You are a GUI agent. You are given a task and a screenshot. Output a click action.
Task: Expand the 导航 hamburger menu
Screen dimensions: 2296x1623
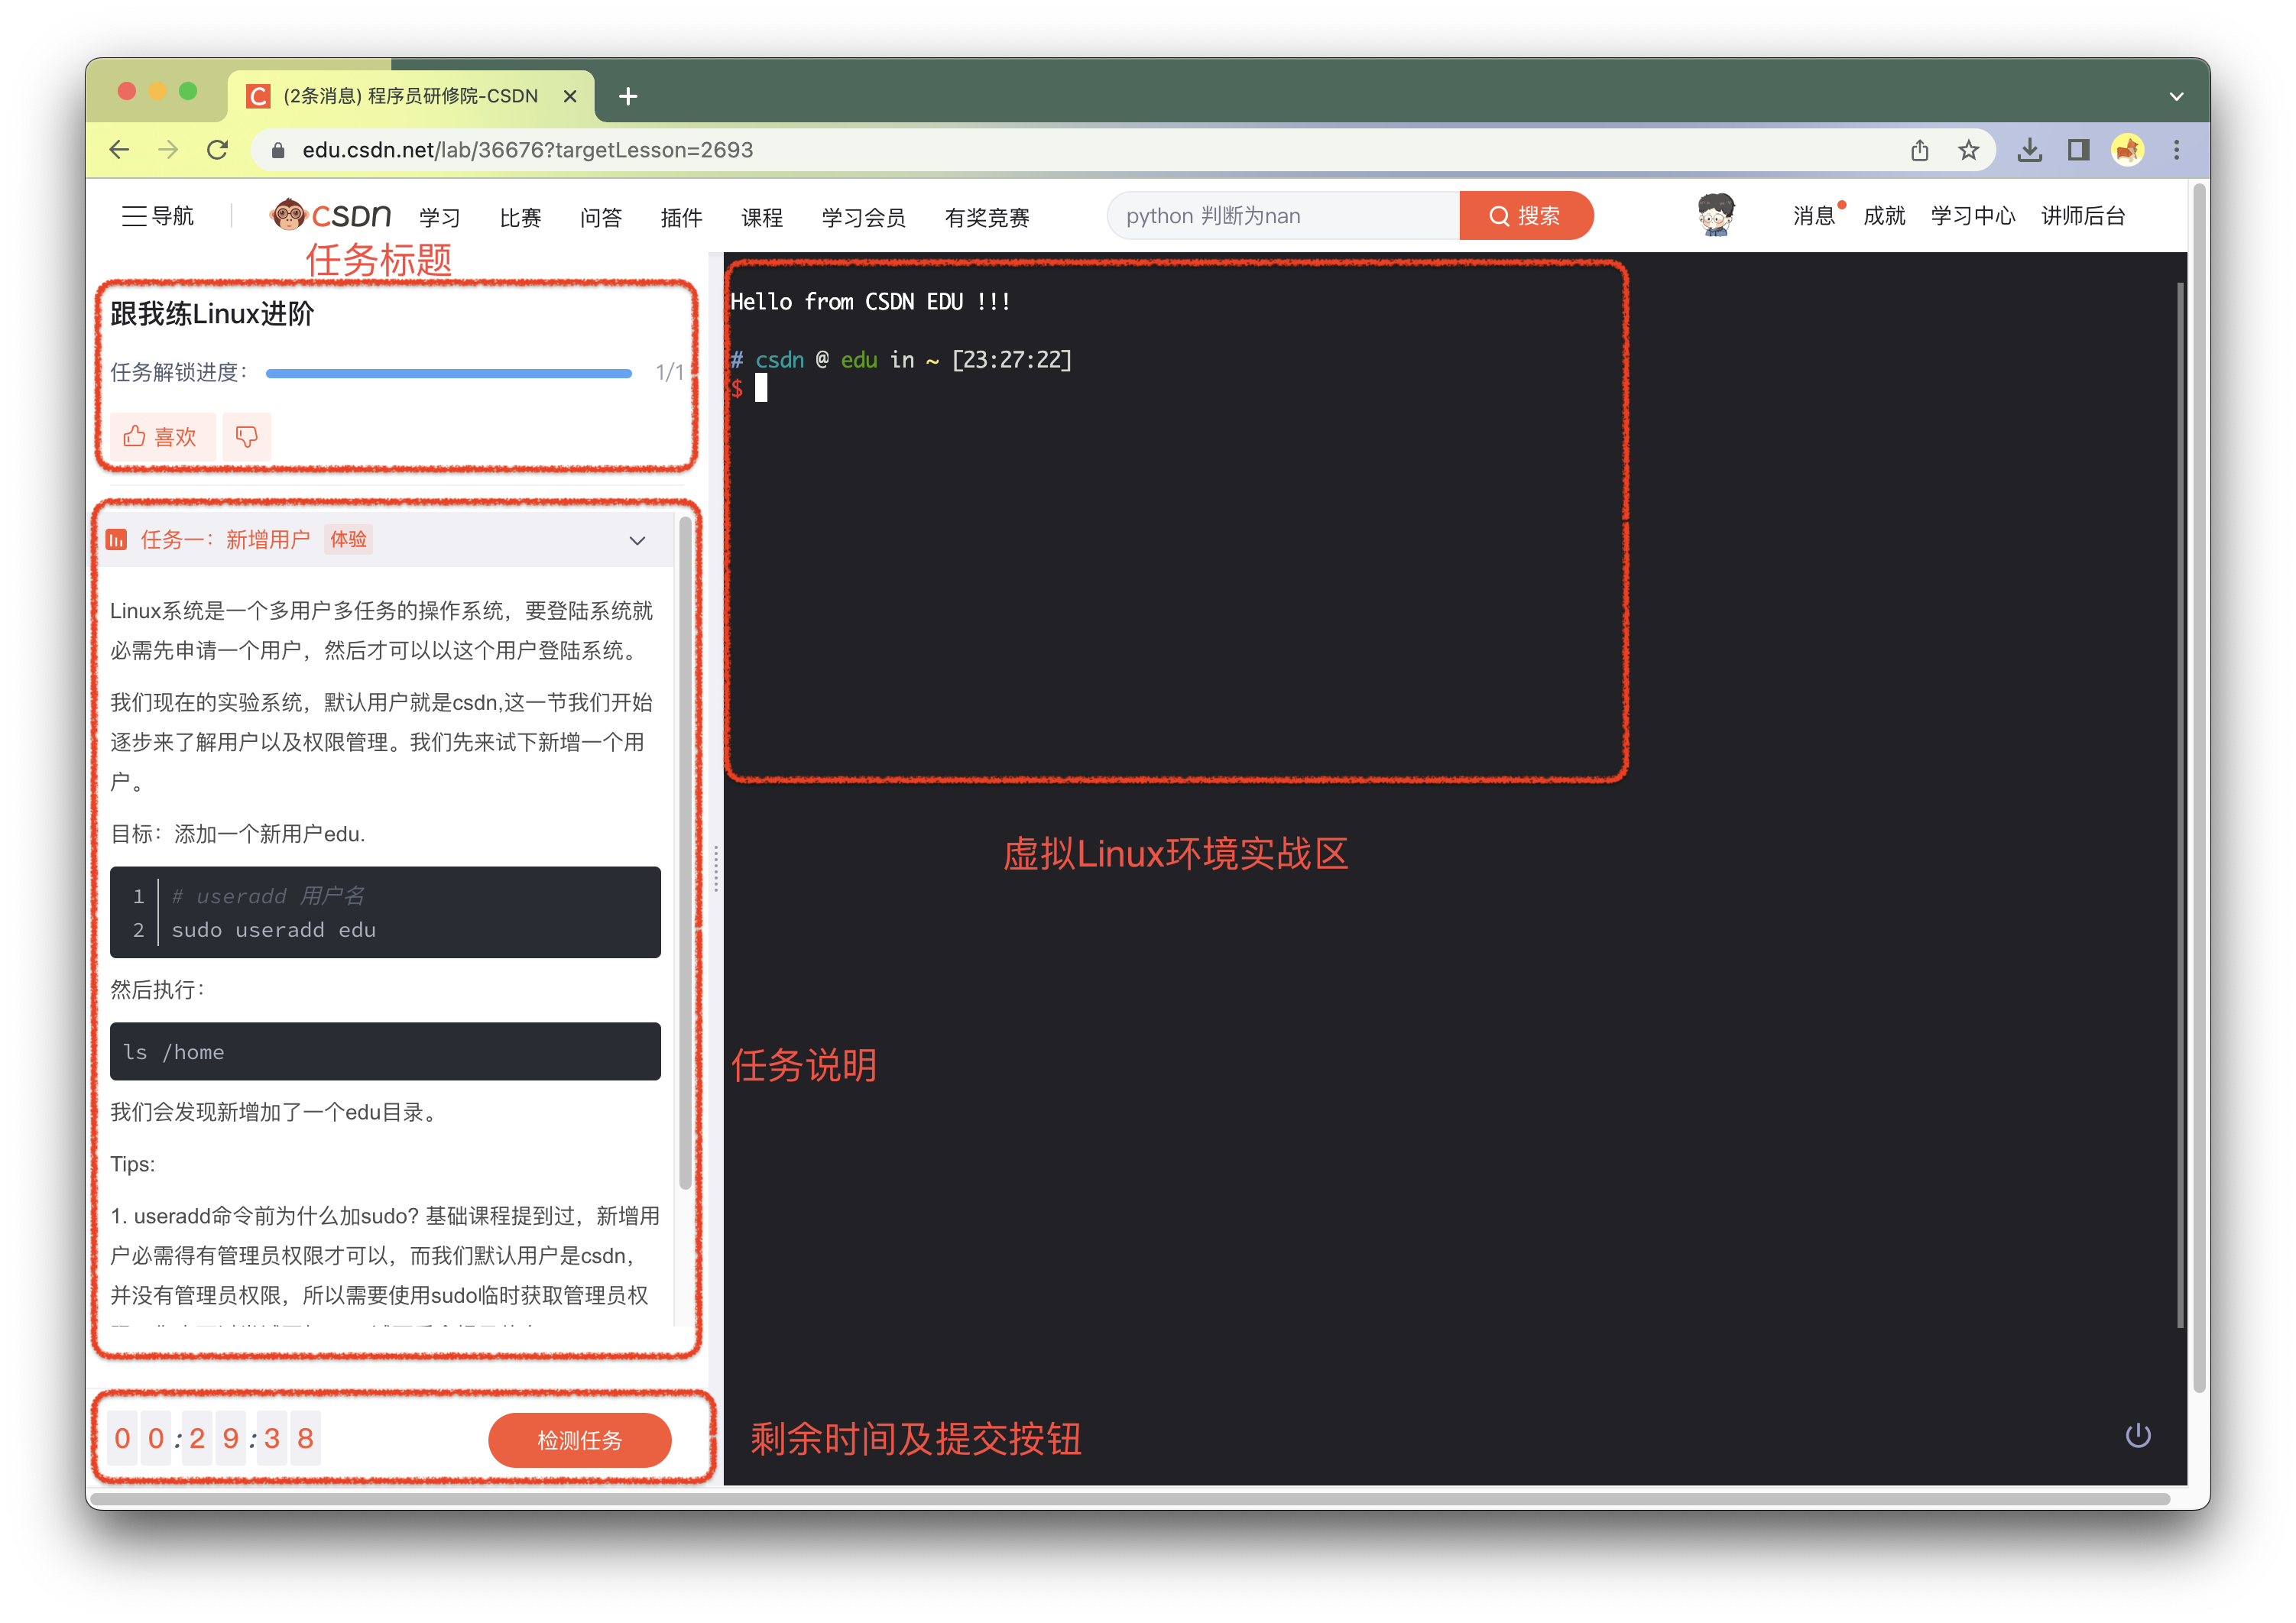click(158, 216)
